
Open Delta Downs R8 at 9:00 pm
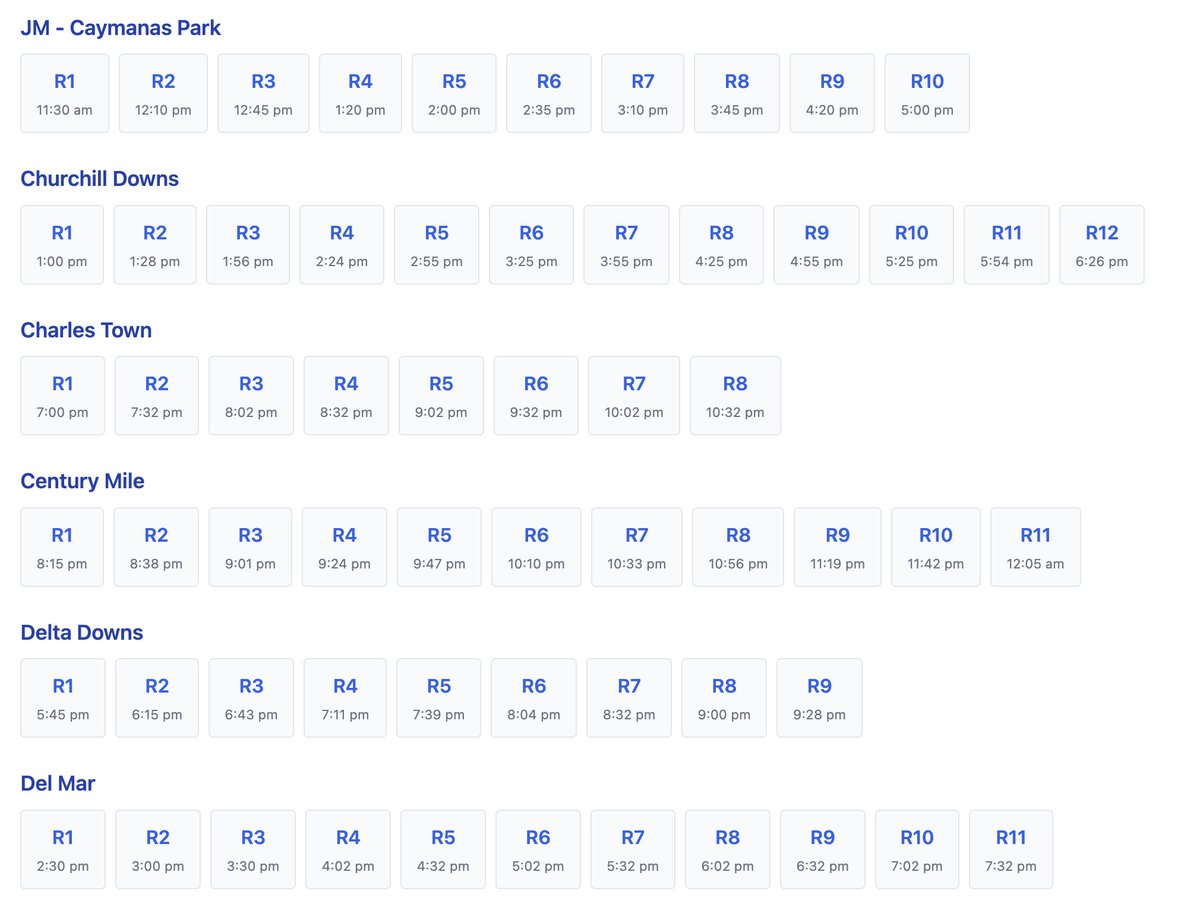pos(724,698)
